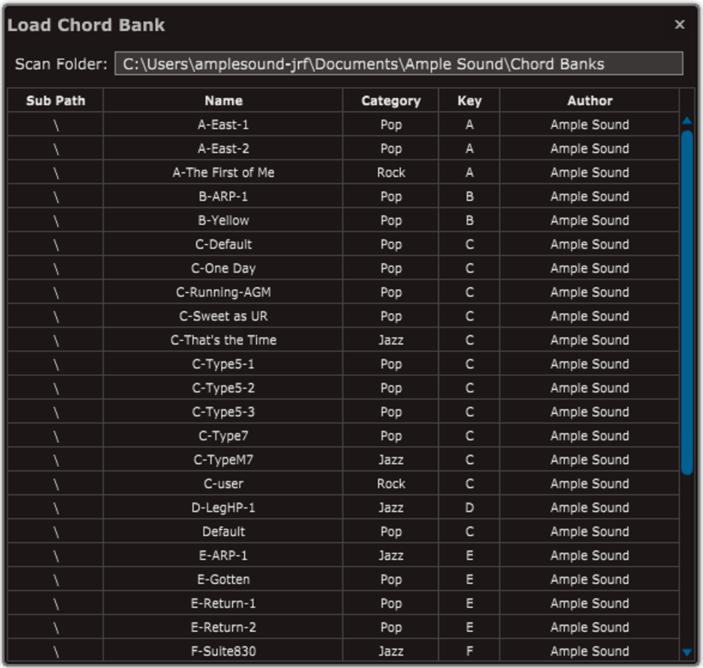703x668 pixels.
Task: Close the Load Chord Bank dialog
Action: coord(679,24)
